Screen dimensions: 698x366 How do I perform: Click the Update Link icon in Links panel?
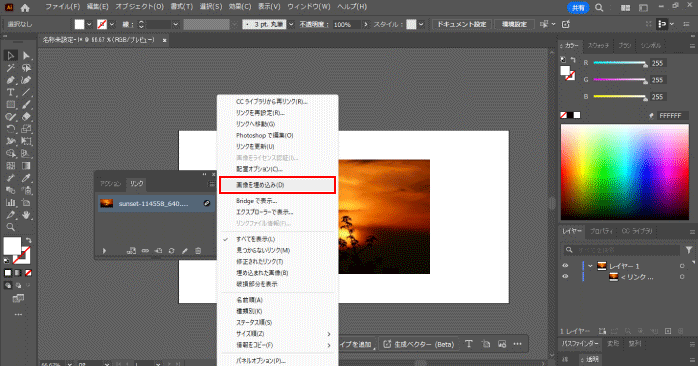coord(171,251)
